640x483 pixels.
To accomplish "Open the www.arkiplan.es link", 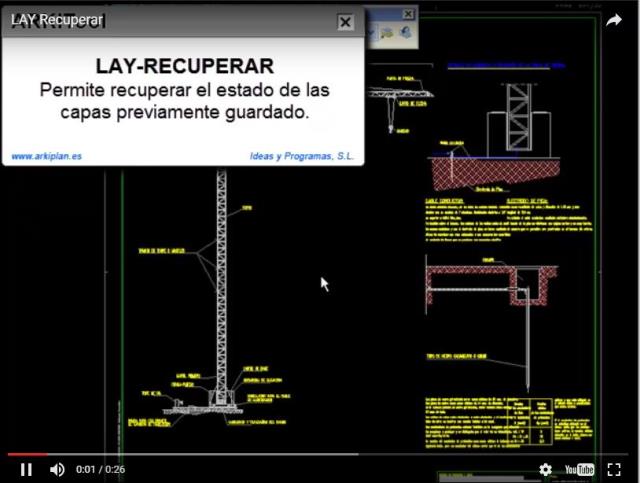I will coord(47,156).
